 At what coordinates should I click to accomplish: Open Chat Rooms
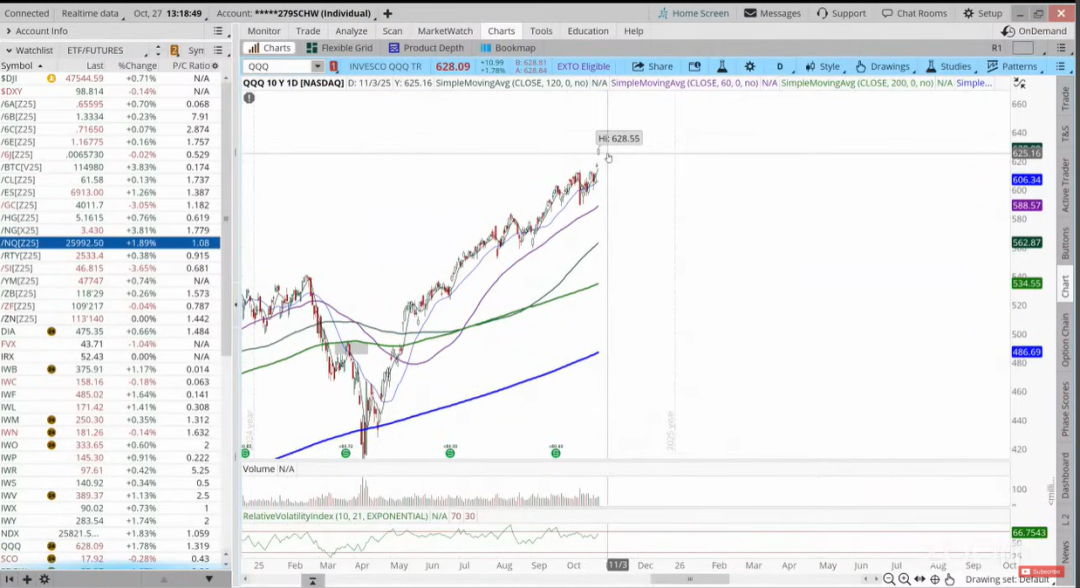(x=914, y=13)
